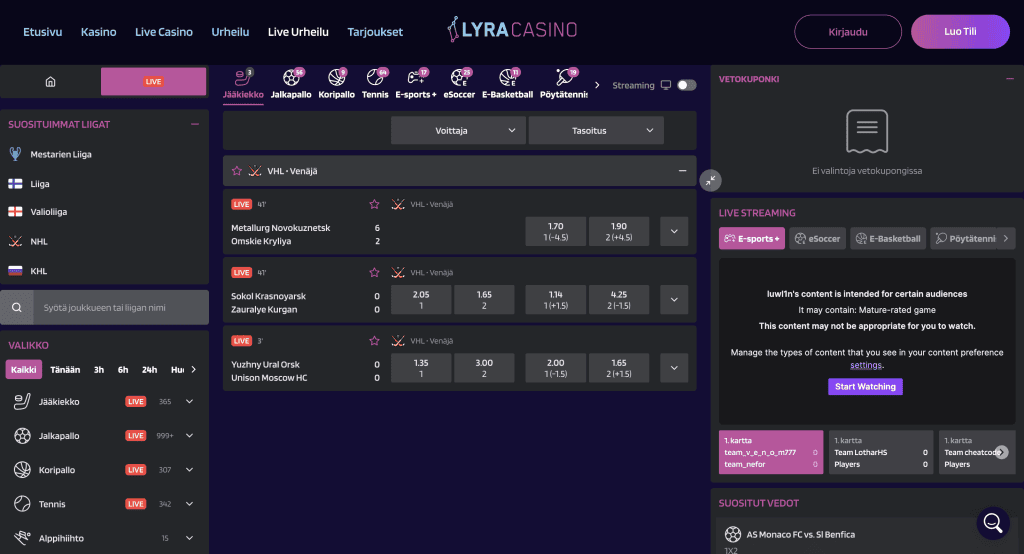
Task: Select the 24h time filter tab
Action: coord(150,370)
